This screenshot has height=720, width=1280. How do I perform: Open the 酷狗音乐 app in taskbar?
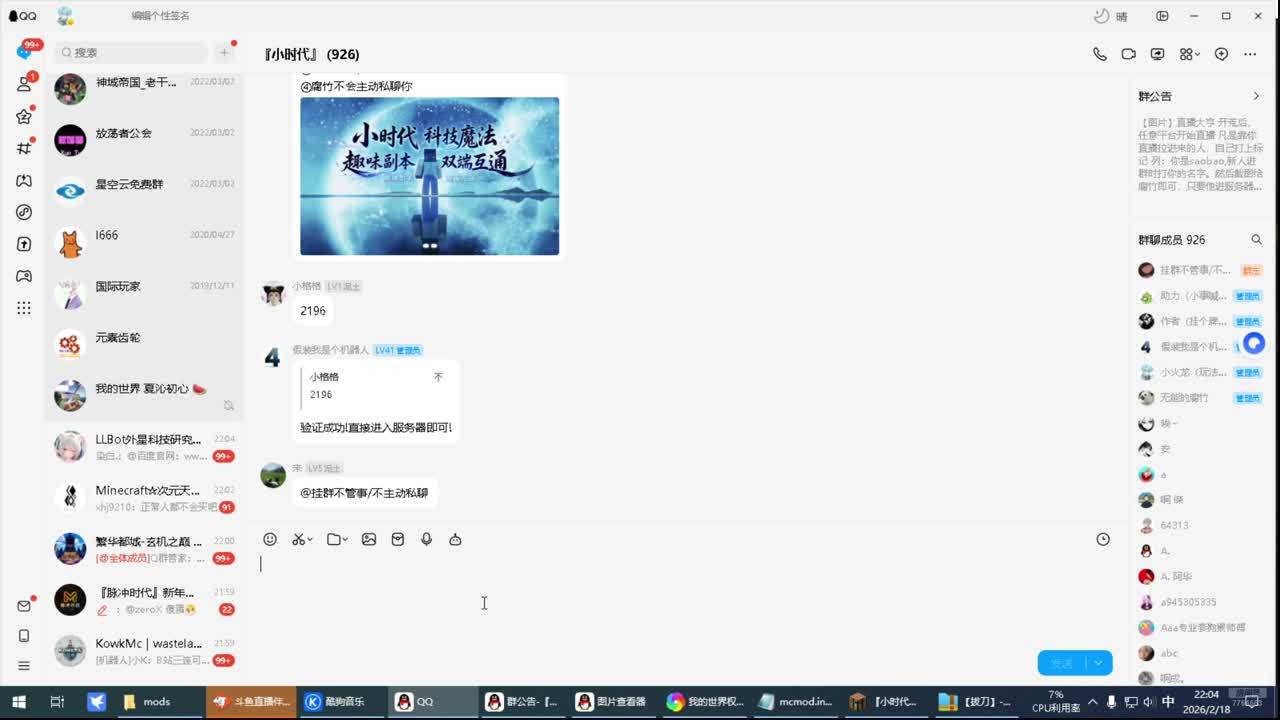pos(336,702)
